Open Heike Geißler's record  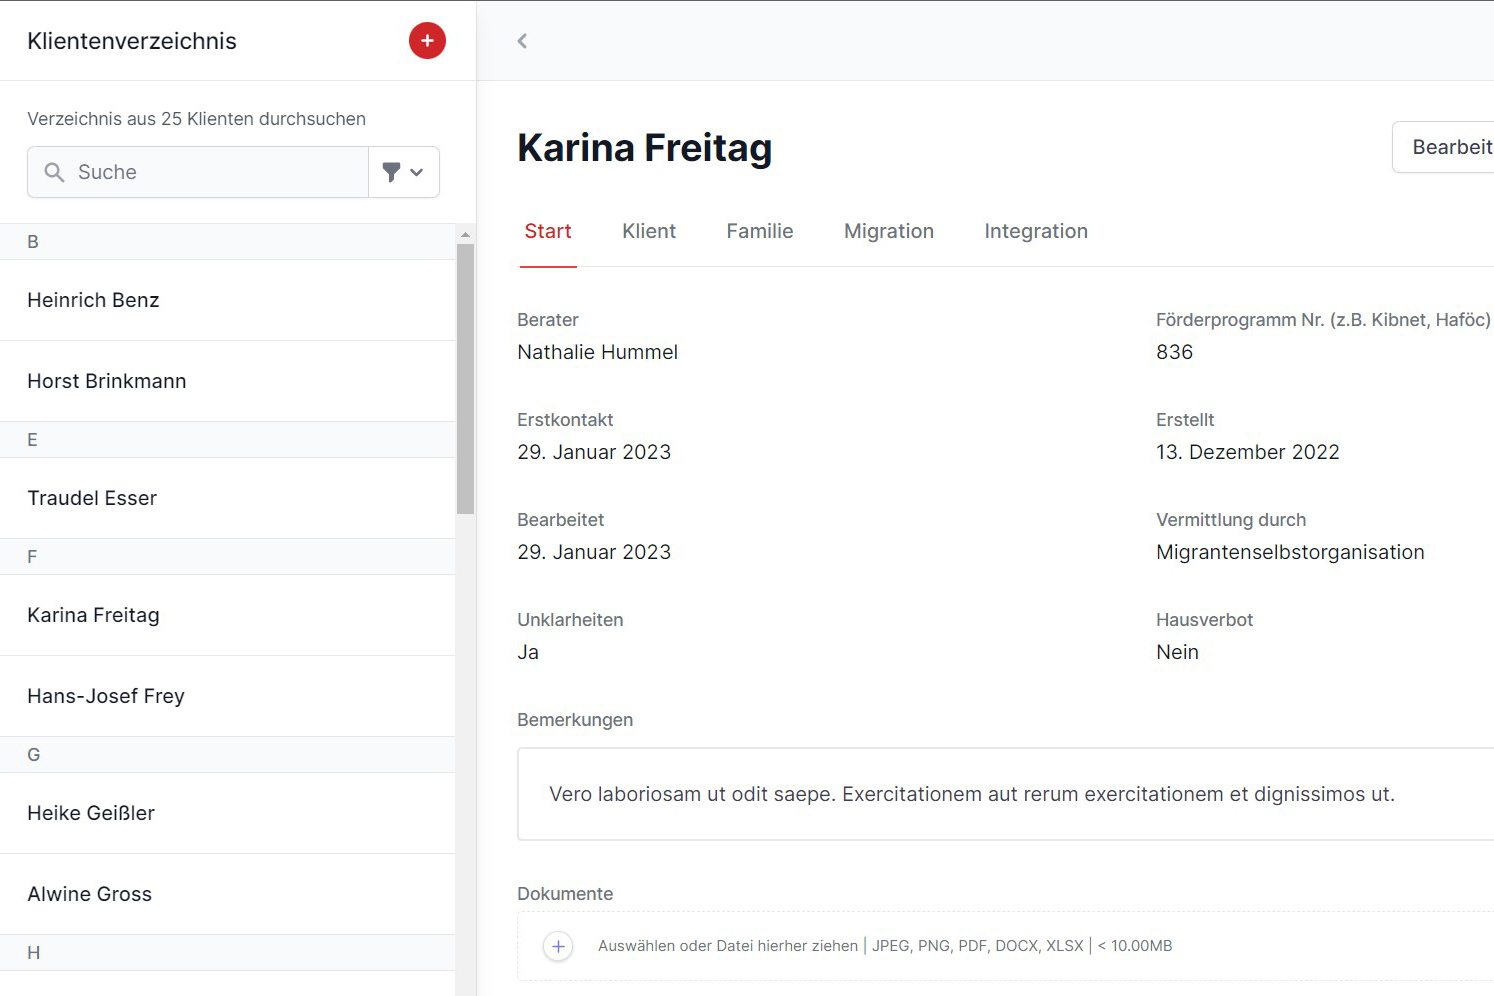91,813
